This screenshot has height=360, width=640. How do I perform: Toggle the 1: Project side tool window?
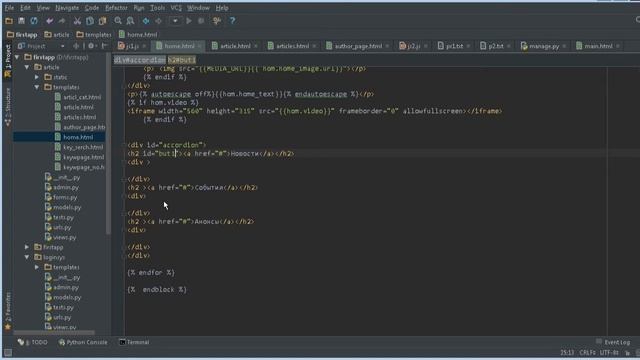click(x=8, y=60)
